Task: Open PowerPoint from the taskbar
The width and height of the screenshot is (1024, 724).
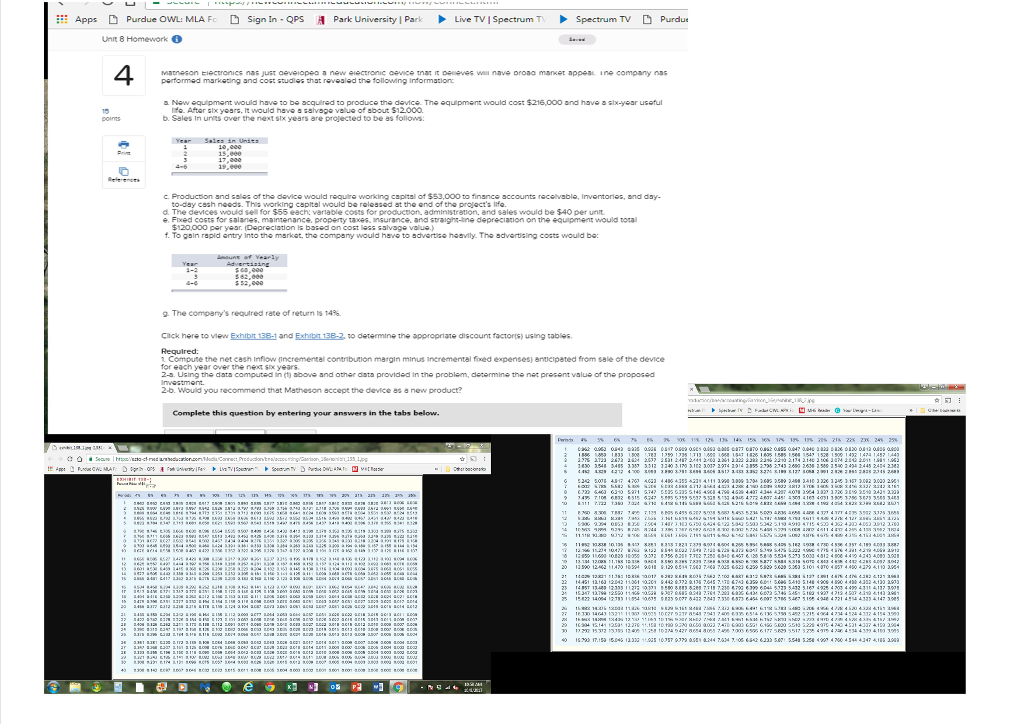Action: 356,688
